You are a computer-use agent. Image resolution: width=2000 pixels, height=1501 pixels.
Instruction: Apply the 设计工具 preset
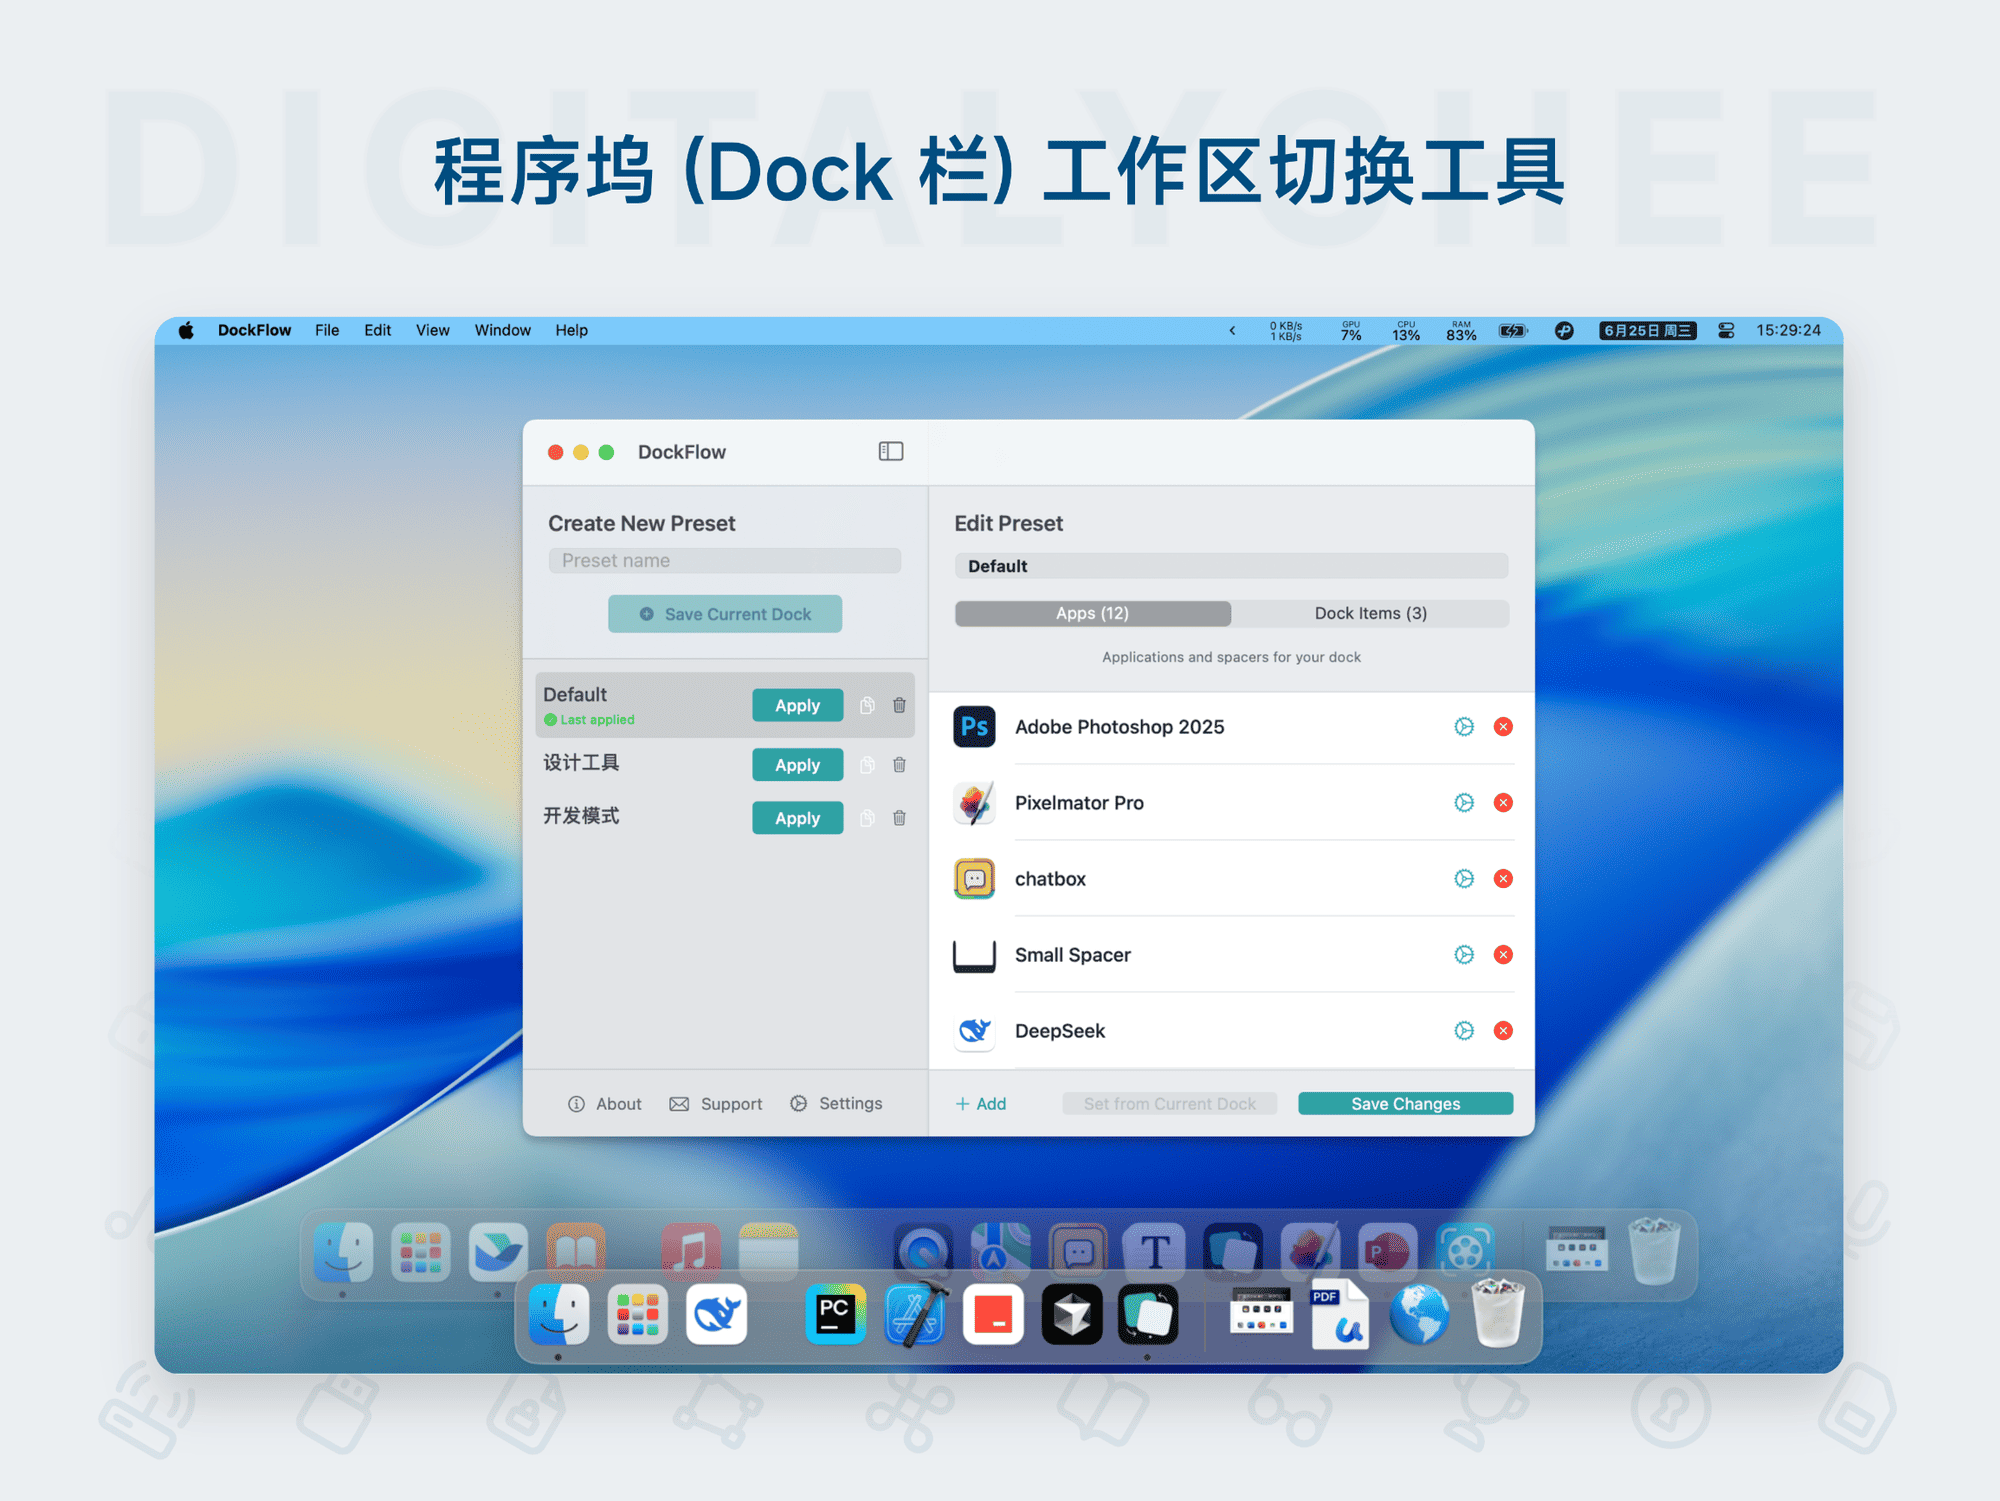point(797,764)
